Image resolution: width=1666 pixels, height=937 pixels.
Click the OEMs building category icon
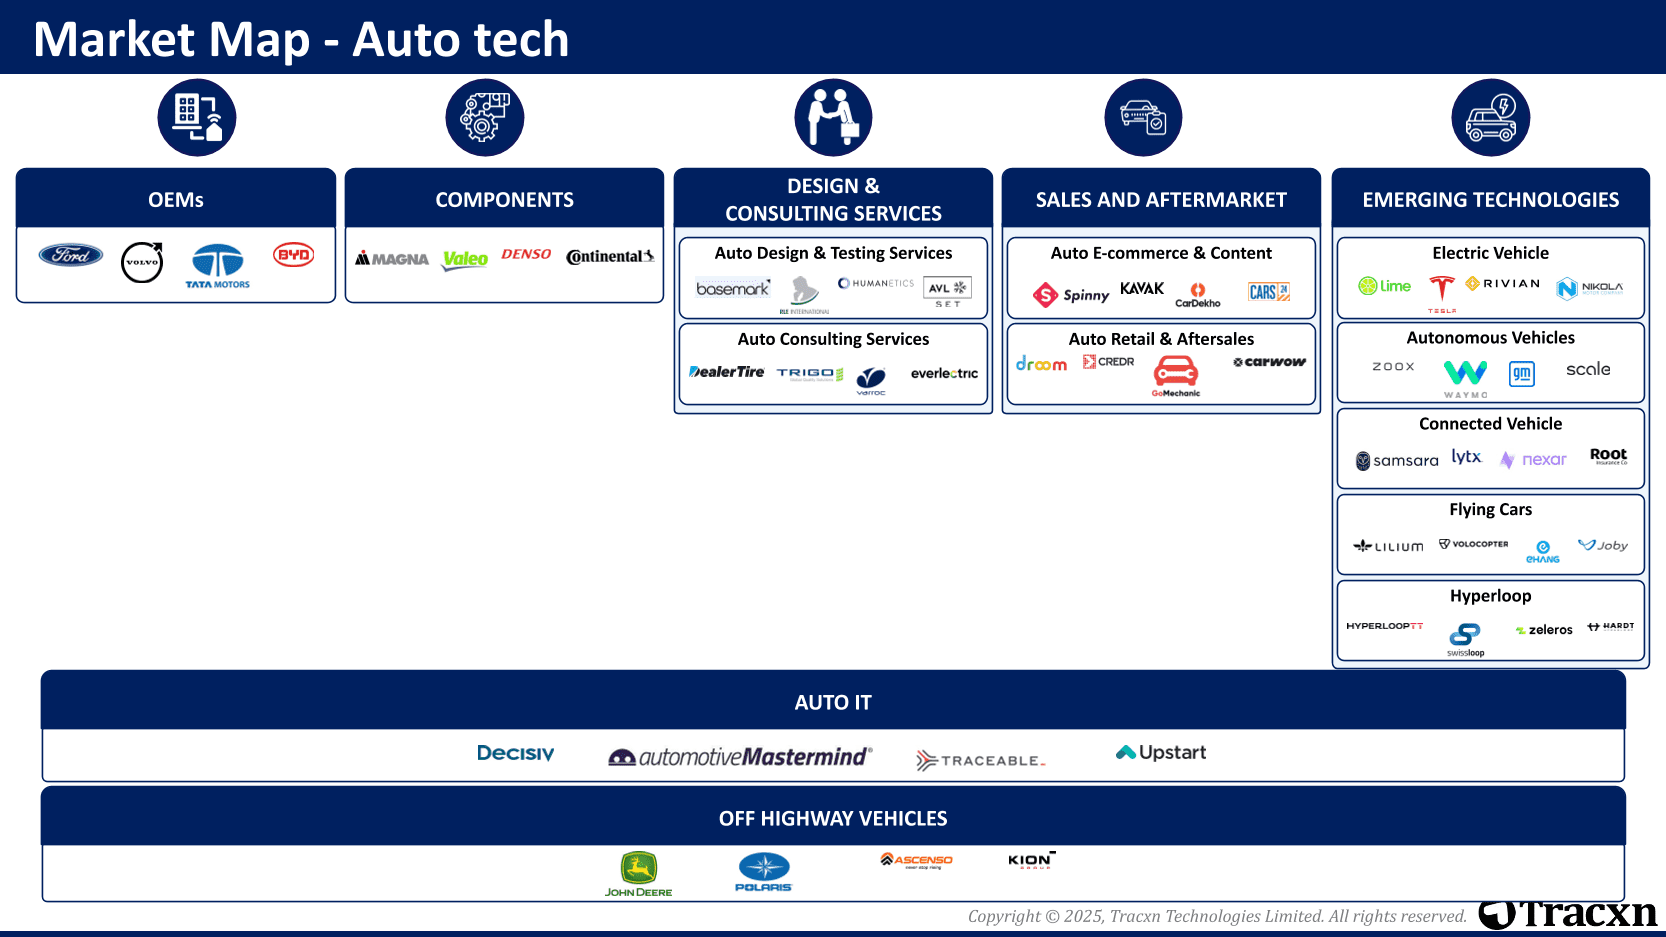197,118
